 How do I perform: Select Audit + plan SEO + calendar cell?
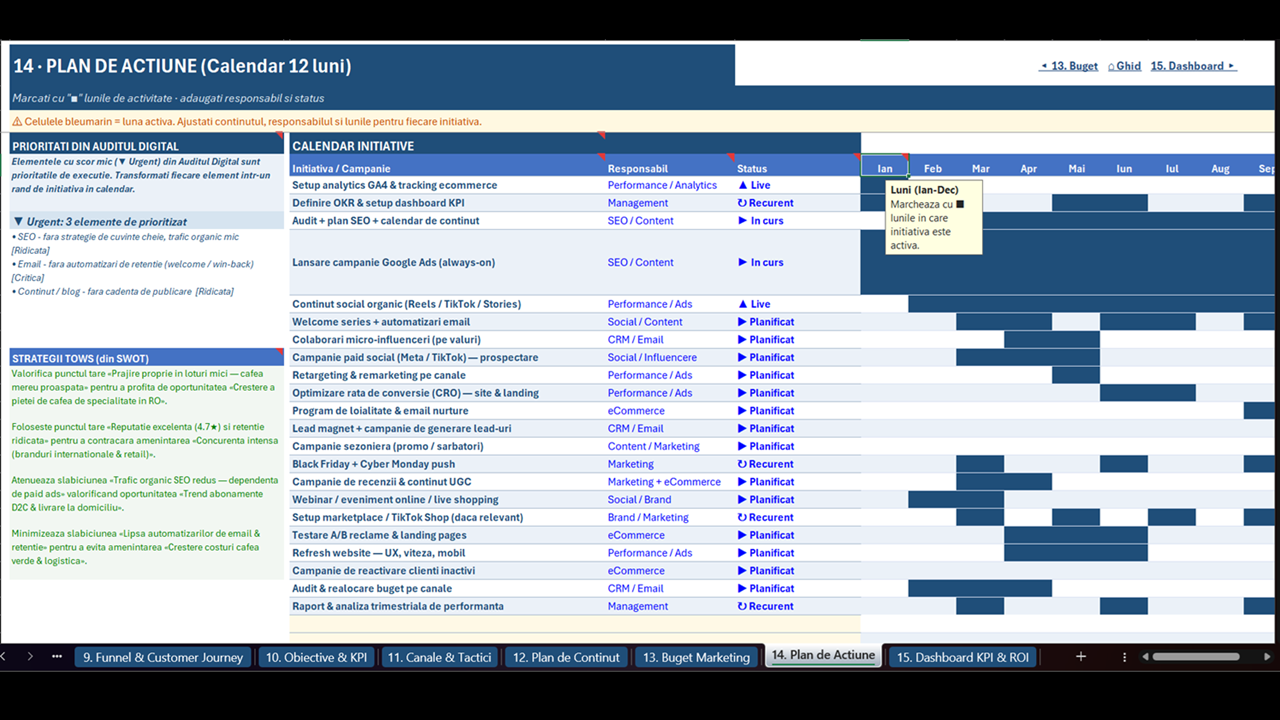click(x=447, y=221)
